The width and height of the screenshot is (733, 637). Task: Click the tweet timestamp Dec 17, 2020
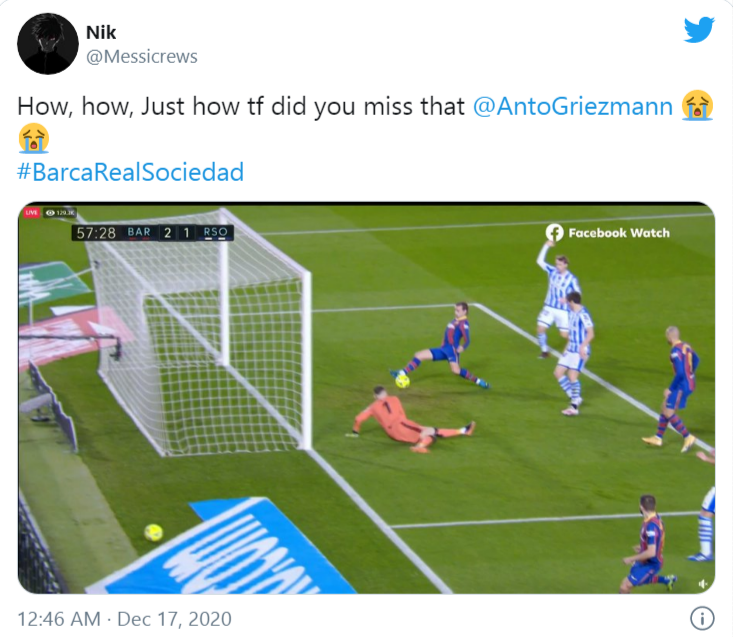click(x=124, y=619)
